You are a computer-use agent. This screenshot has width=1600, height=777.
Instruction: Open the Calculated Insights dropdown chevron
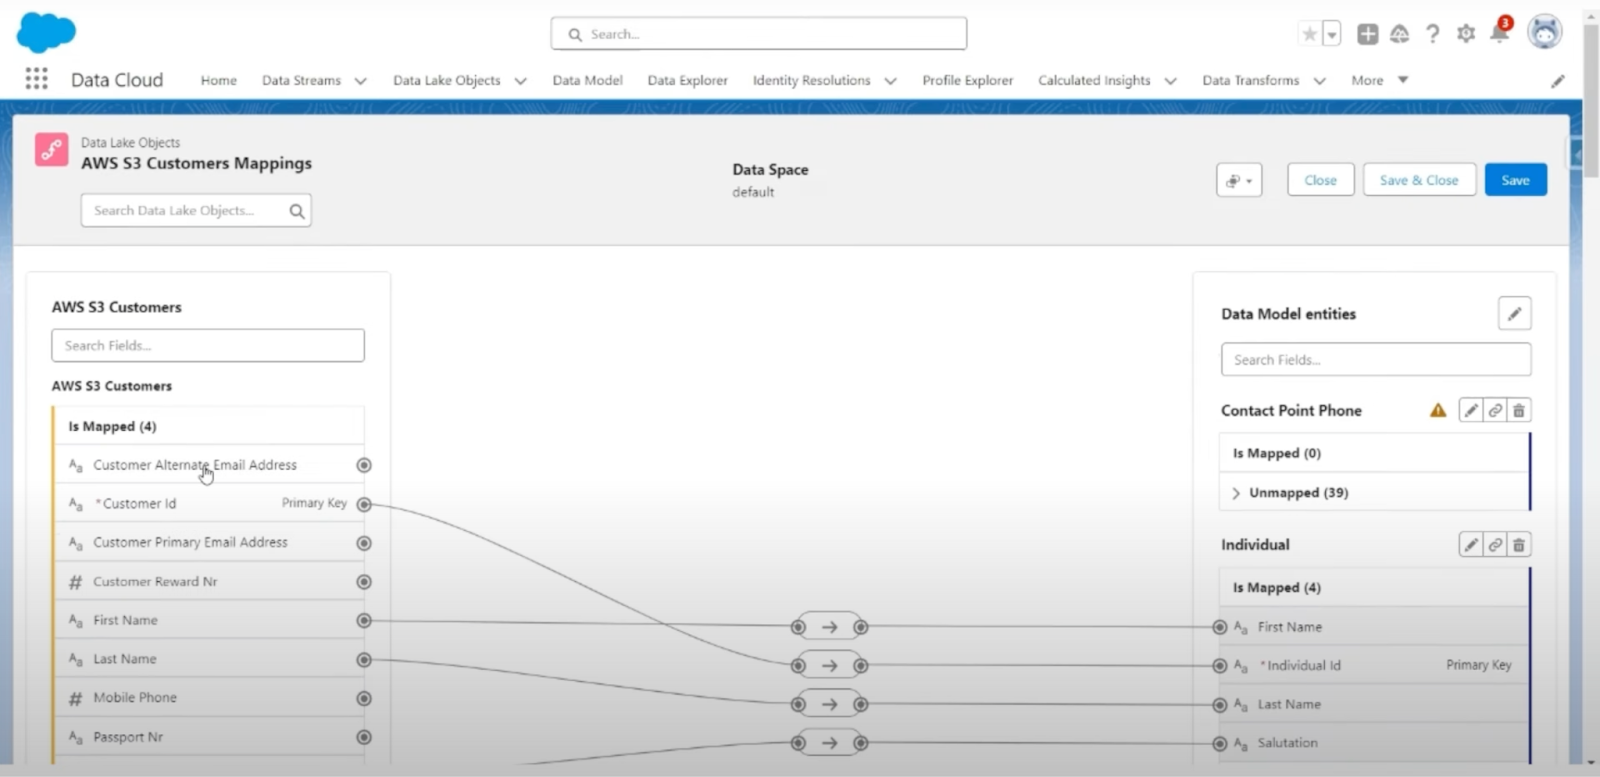tap(1170, 81)
